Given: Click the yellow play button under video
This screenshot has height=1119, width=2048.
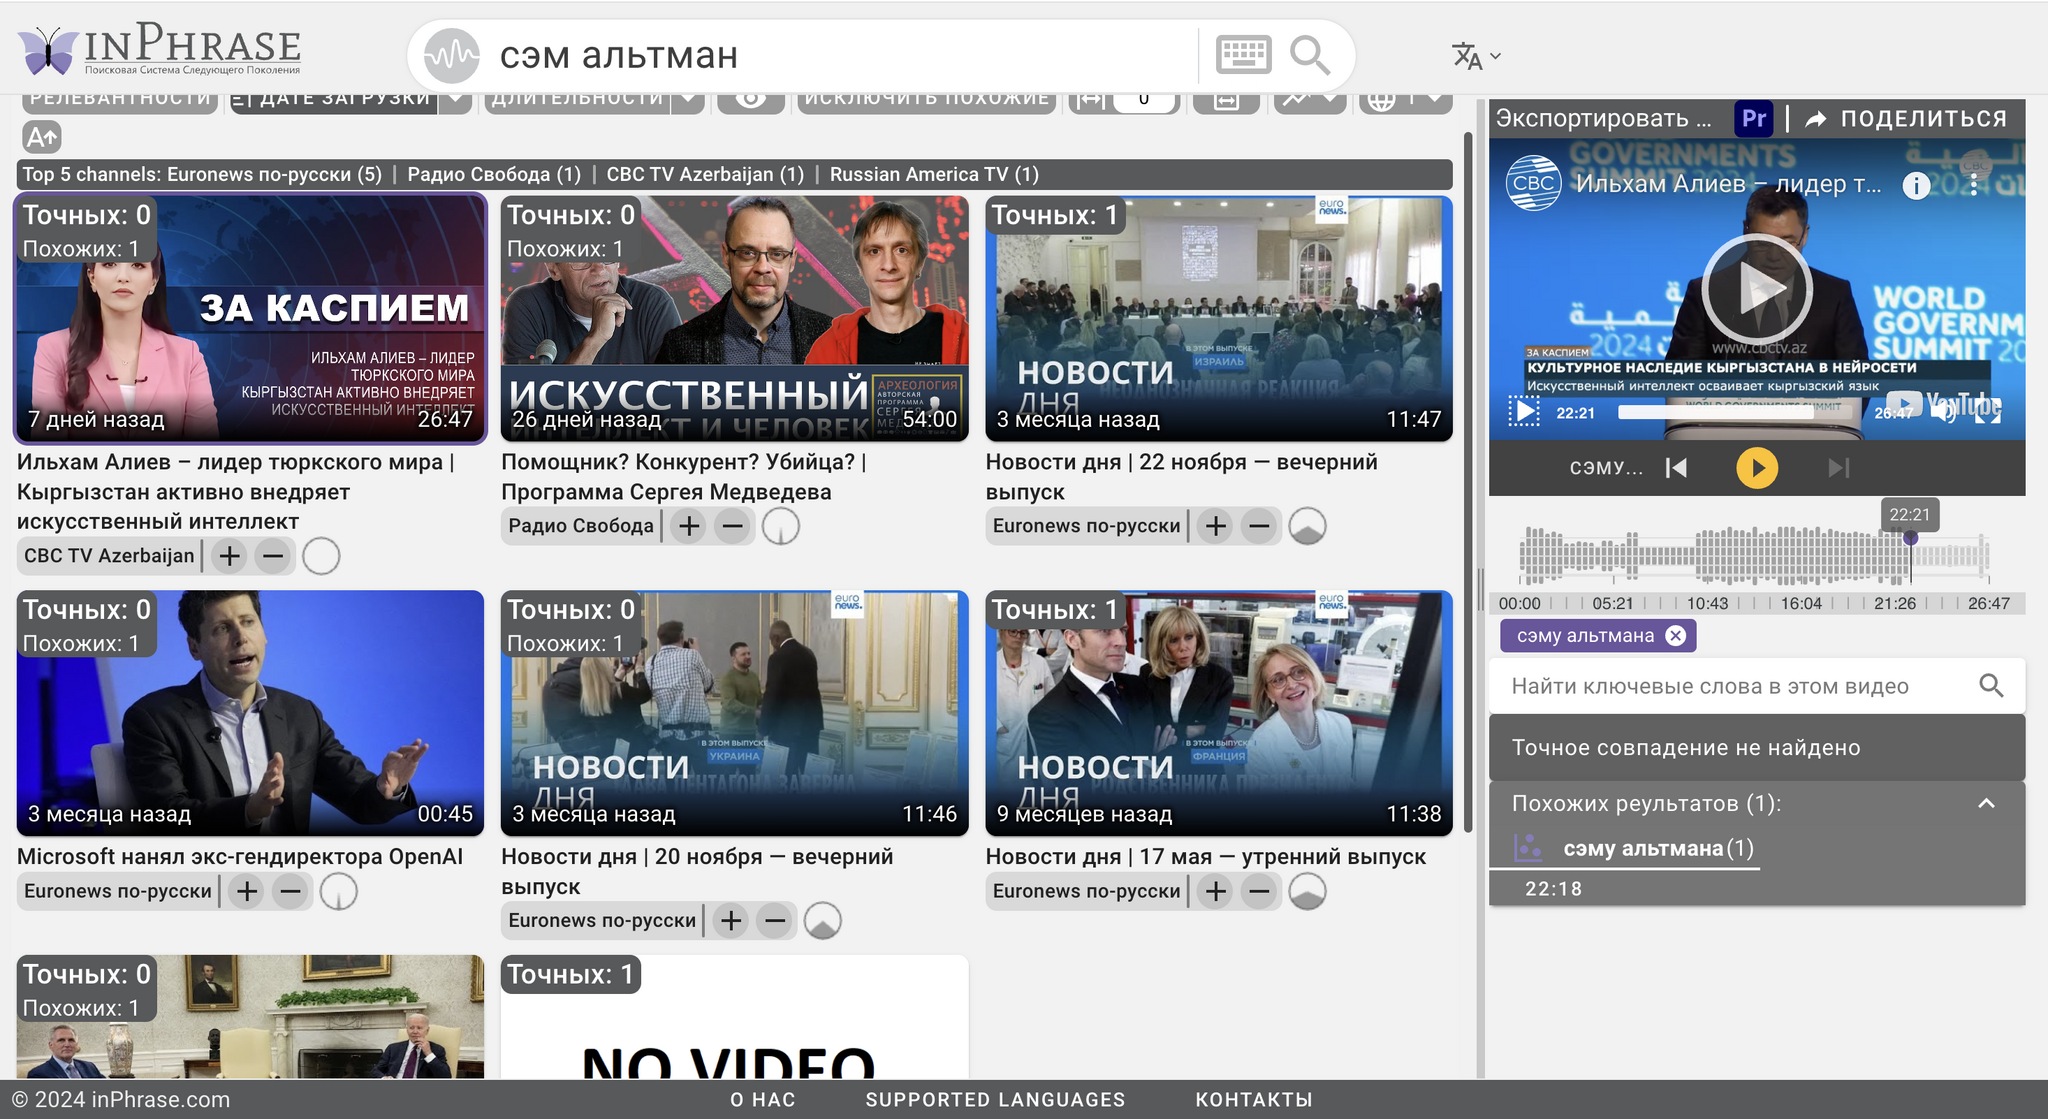Looking at the screenshot, I should (1757, 468).
